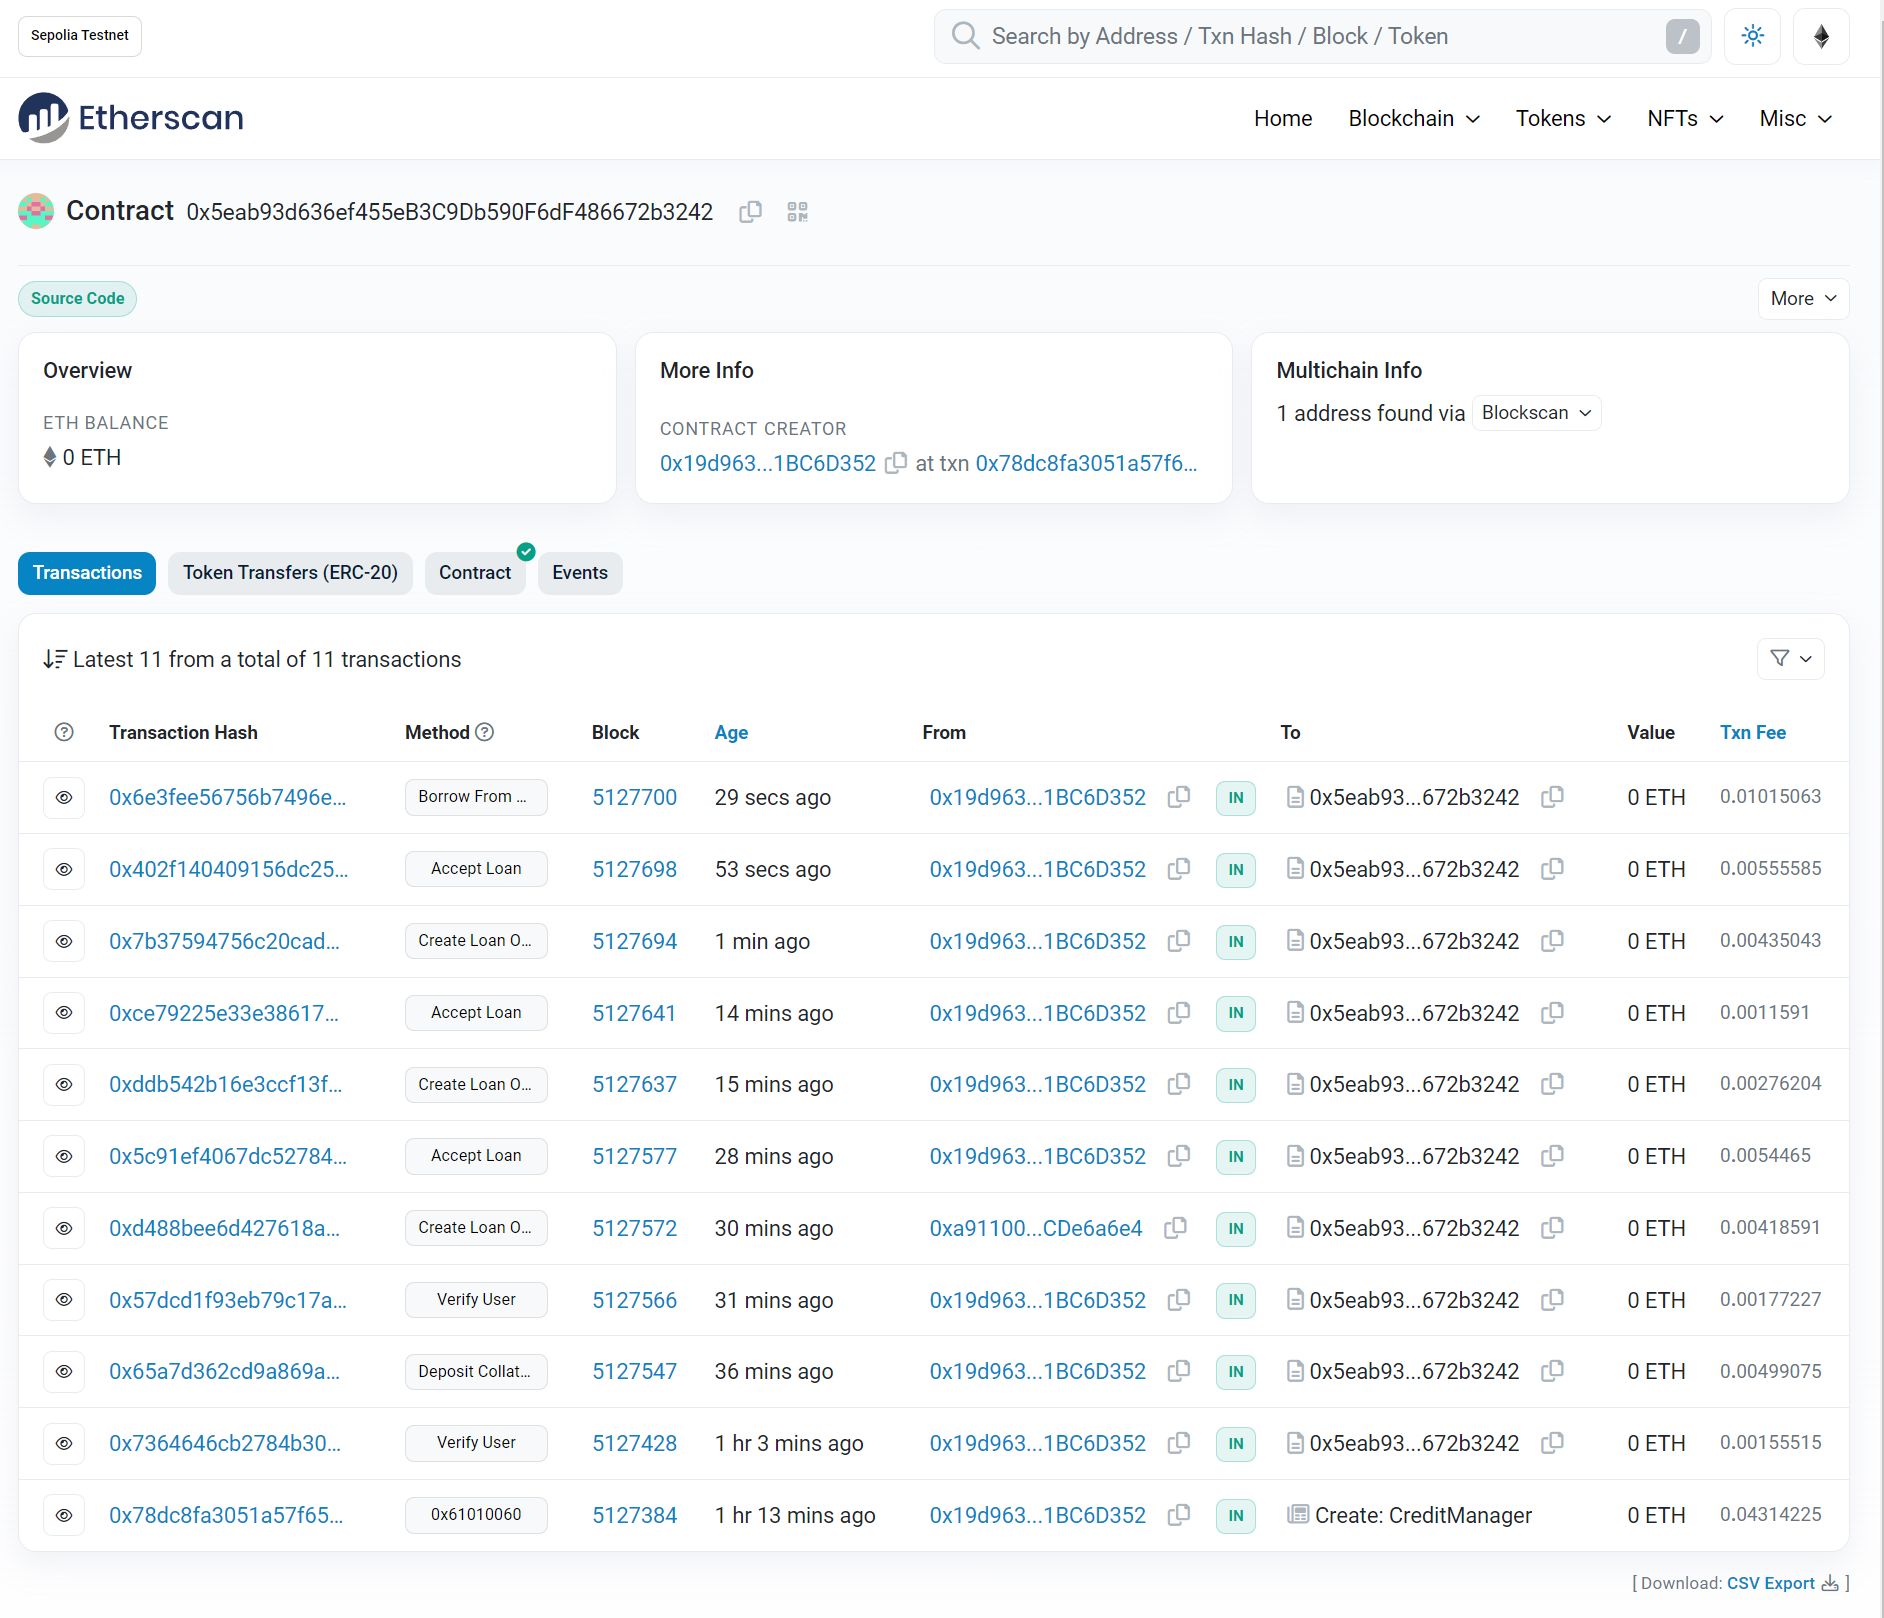Expand the Blockchain menu
This screenshot has width=1884, height=1618.
click(x=1413, y=118)
